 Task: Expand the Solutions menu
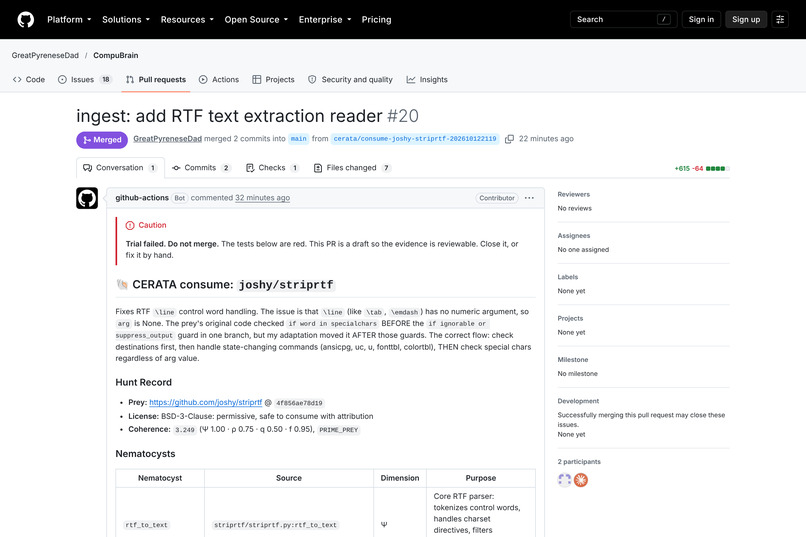(126, 20)
